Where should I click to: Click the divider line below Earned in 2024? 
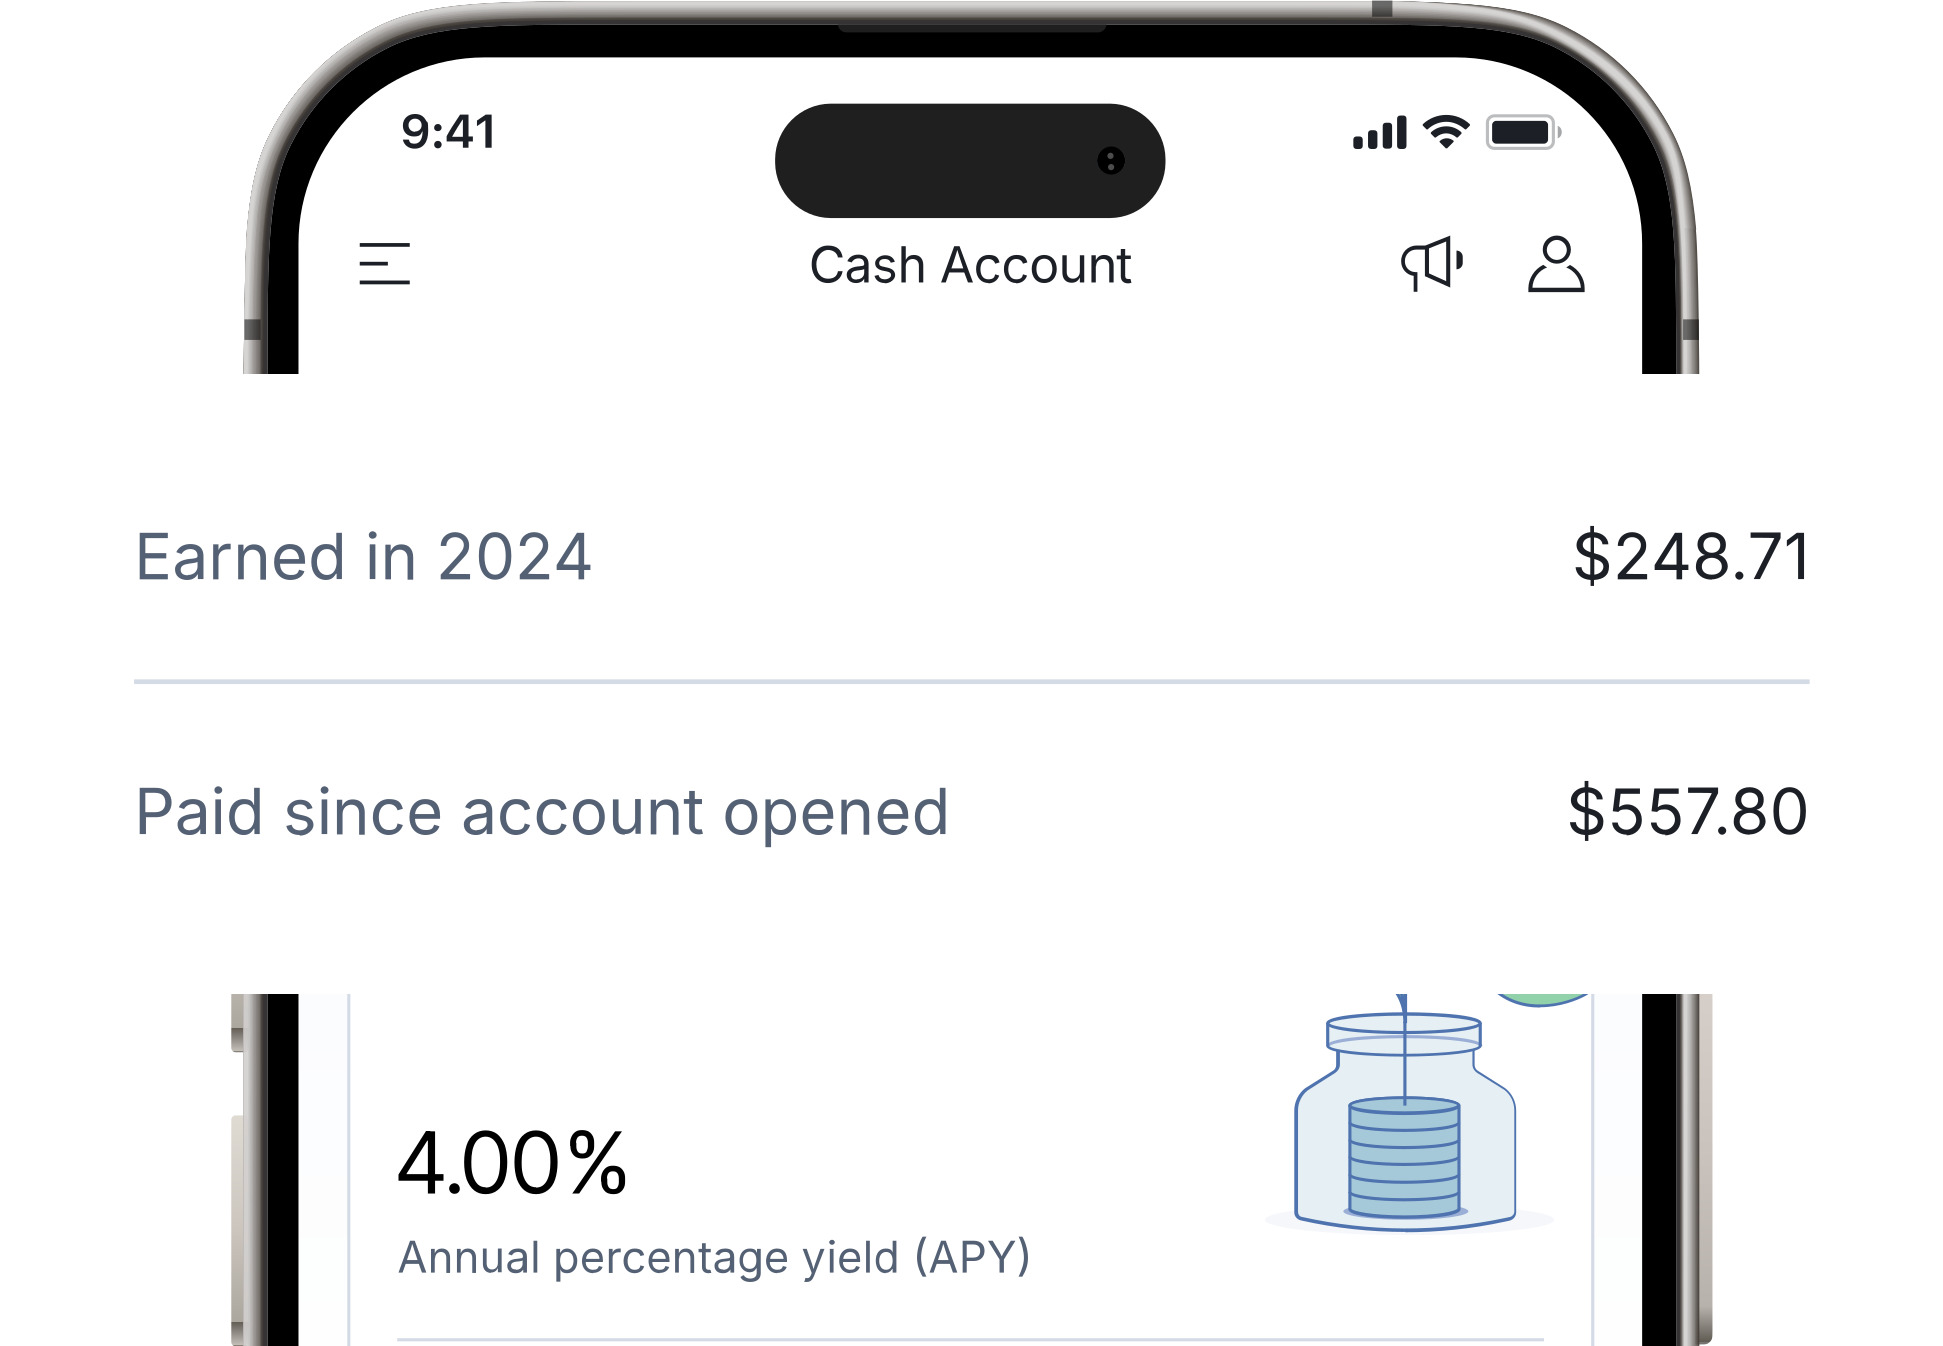click(970, 682)
